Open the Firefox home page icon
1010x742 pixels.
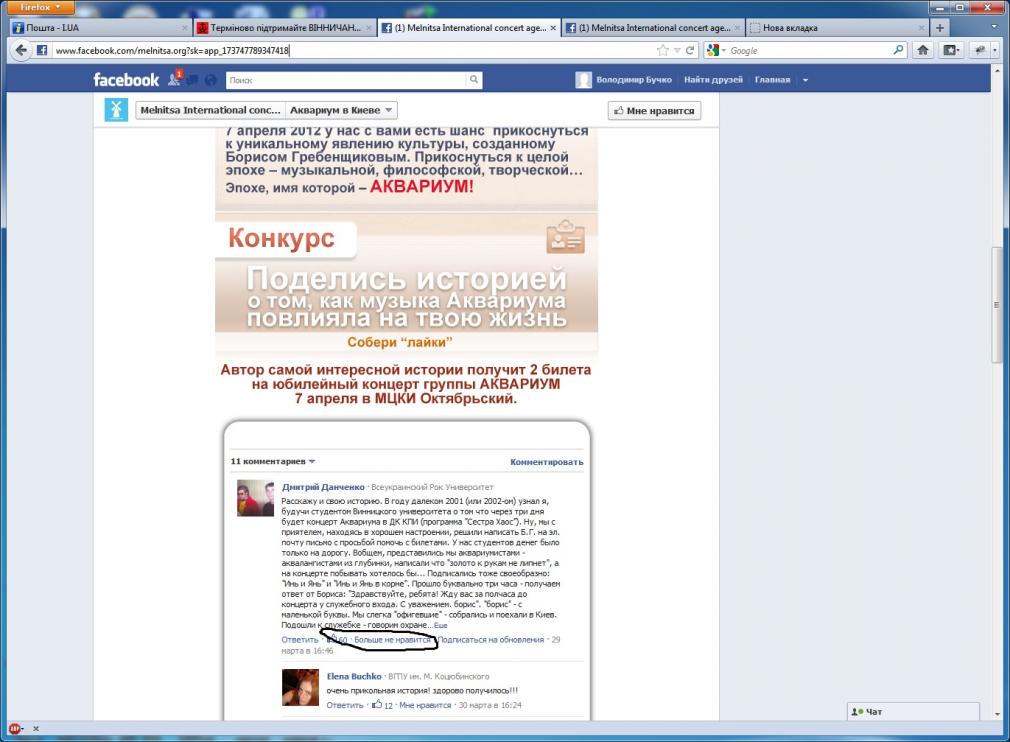point(922,50)
